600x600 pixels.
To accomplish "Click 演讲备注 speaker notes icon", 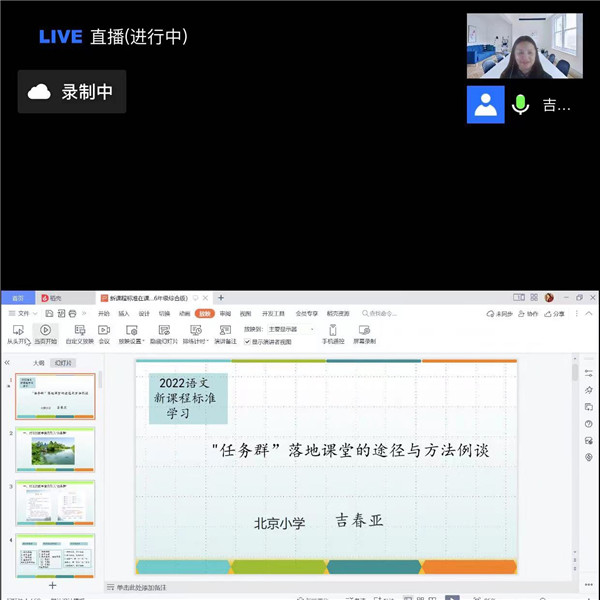I will [225, 330].
